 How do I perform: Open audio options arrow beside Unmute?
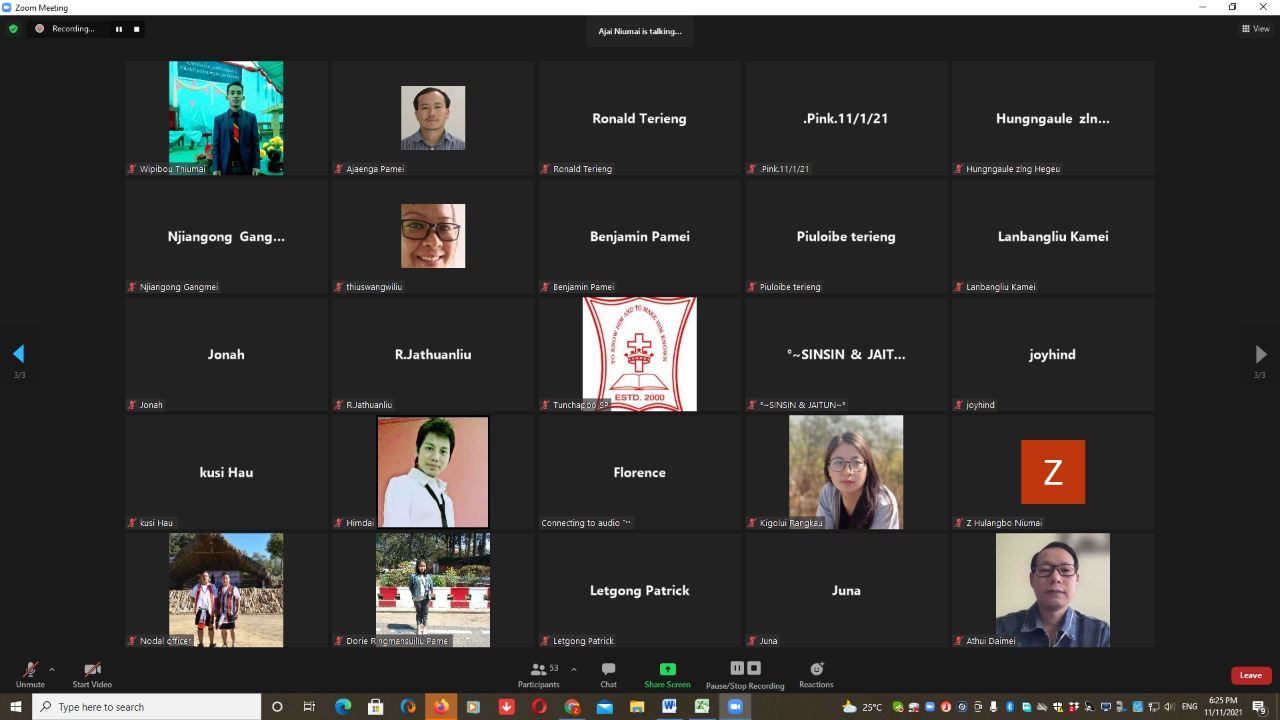(x=52, y=669)
